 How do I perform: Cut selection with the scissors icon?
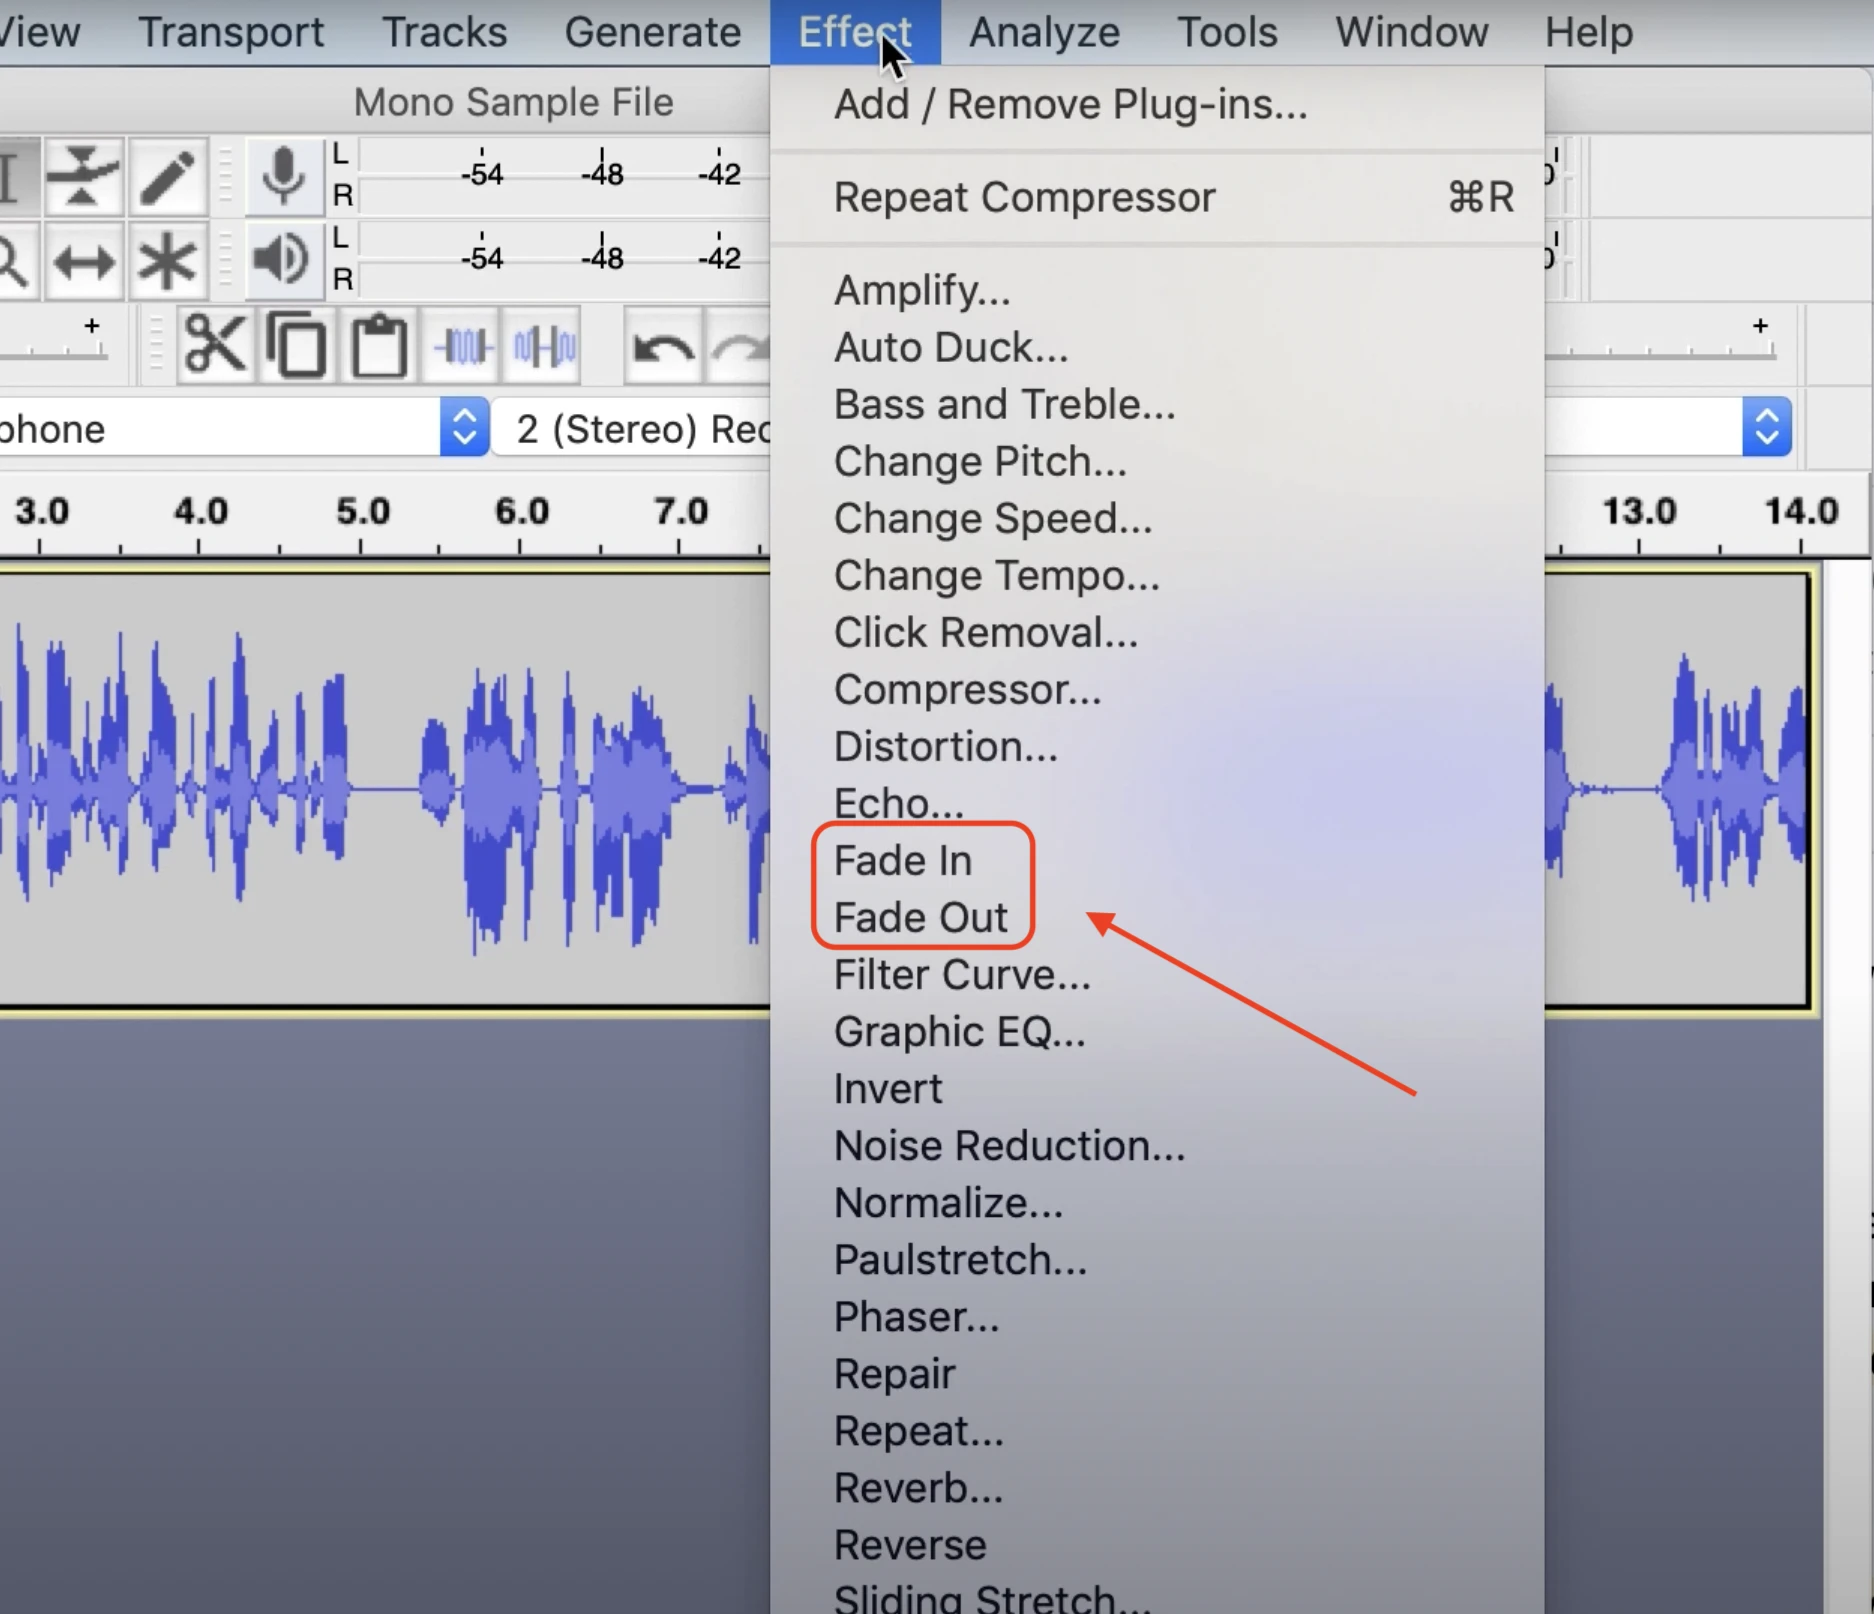[x=215, y=346]
